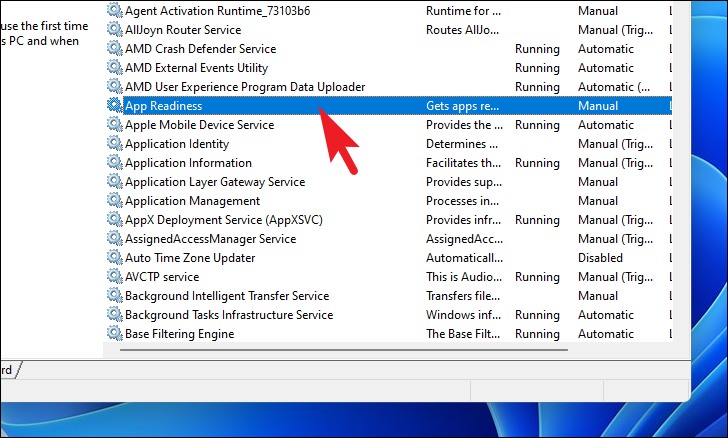Select the Application Management service name
The image size is (728, 438).
click(192, 201)
